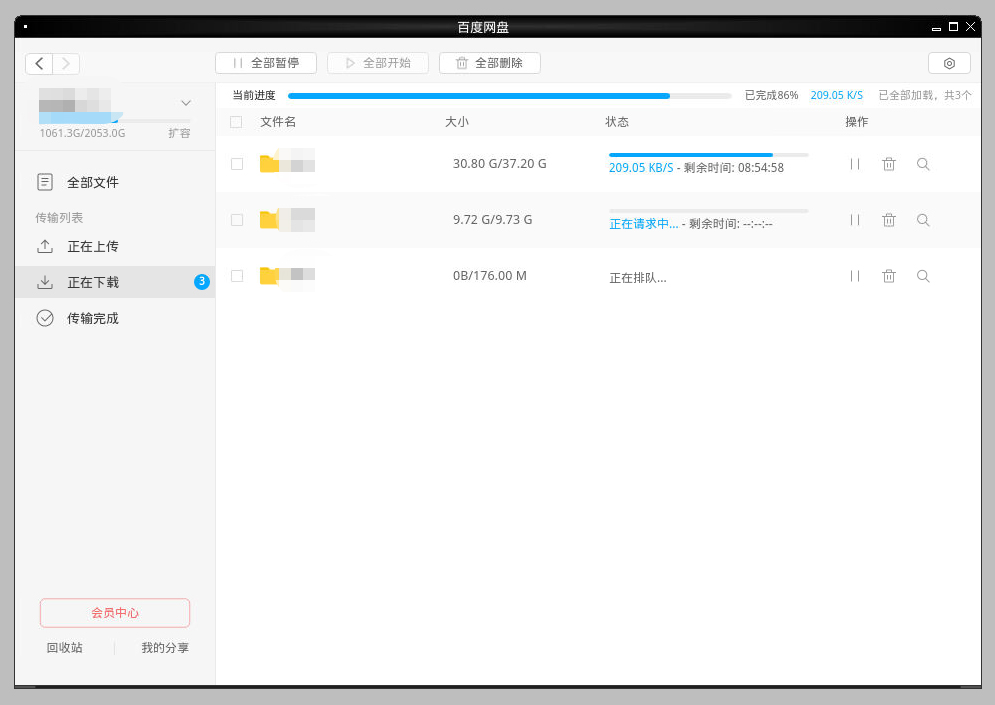Delete the 9.73 G download task
This screenshot has height=705, width=995.
[889, 220]
